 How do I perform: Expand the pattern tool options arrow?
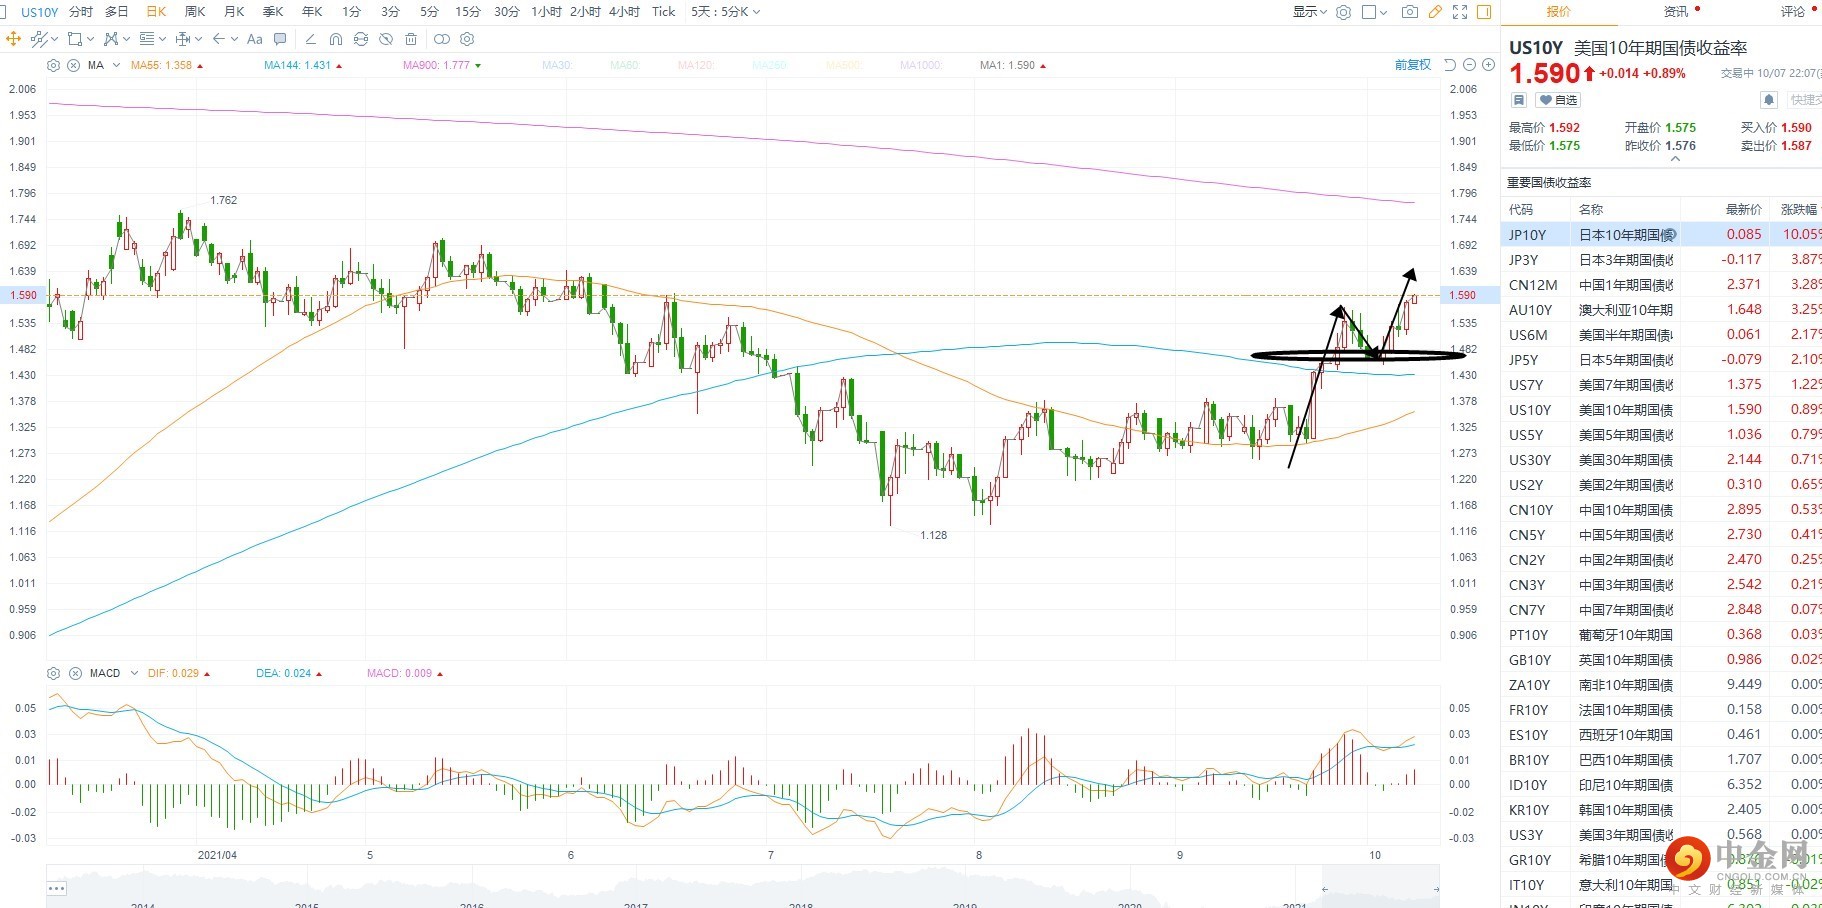point(126,39)
